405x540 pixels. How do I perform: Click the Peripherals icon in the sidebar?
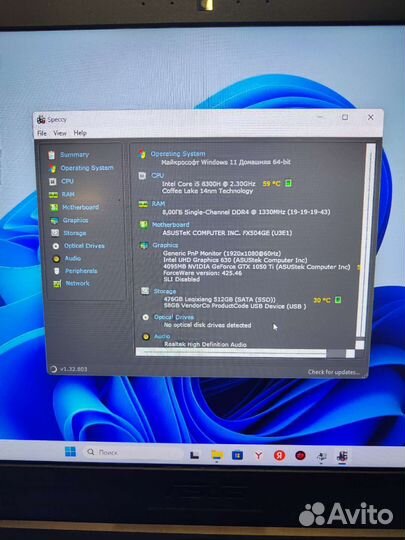tap(57, 271)
